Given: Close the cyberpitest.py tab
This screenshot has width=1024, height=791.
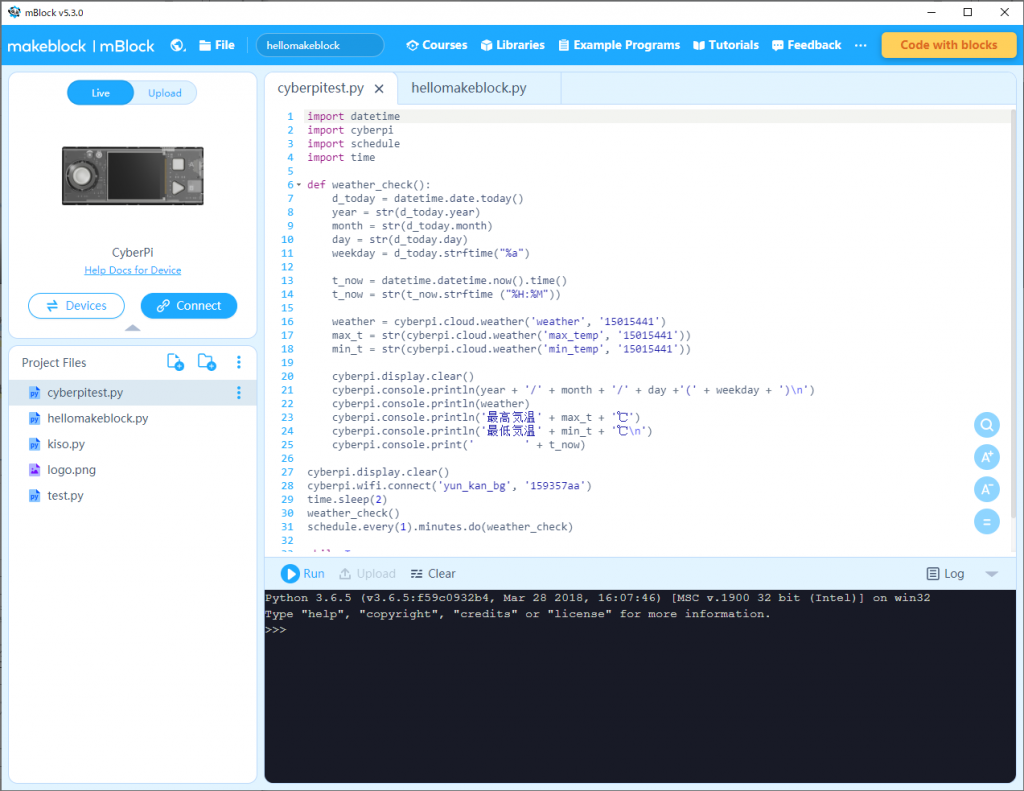Looking at the screenshot, I should tap(379, 89).
